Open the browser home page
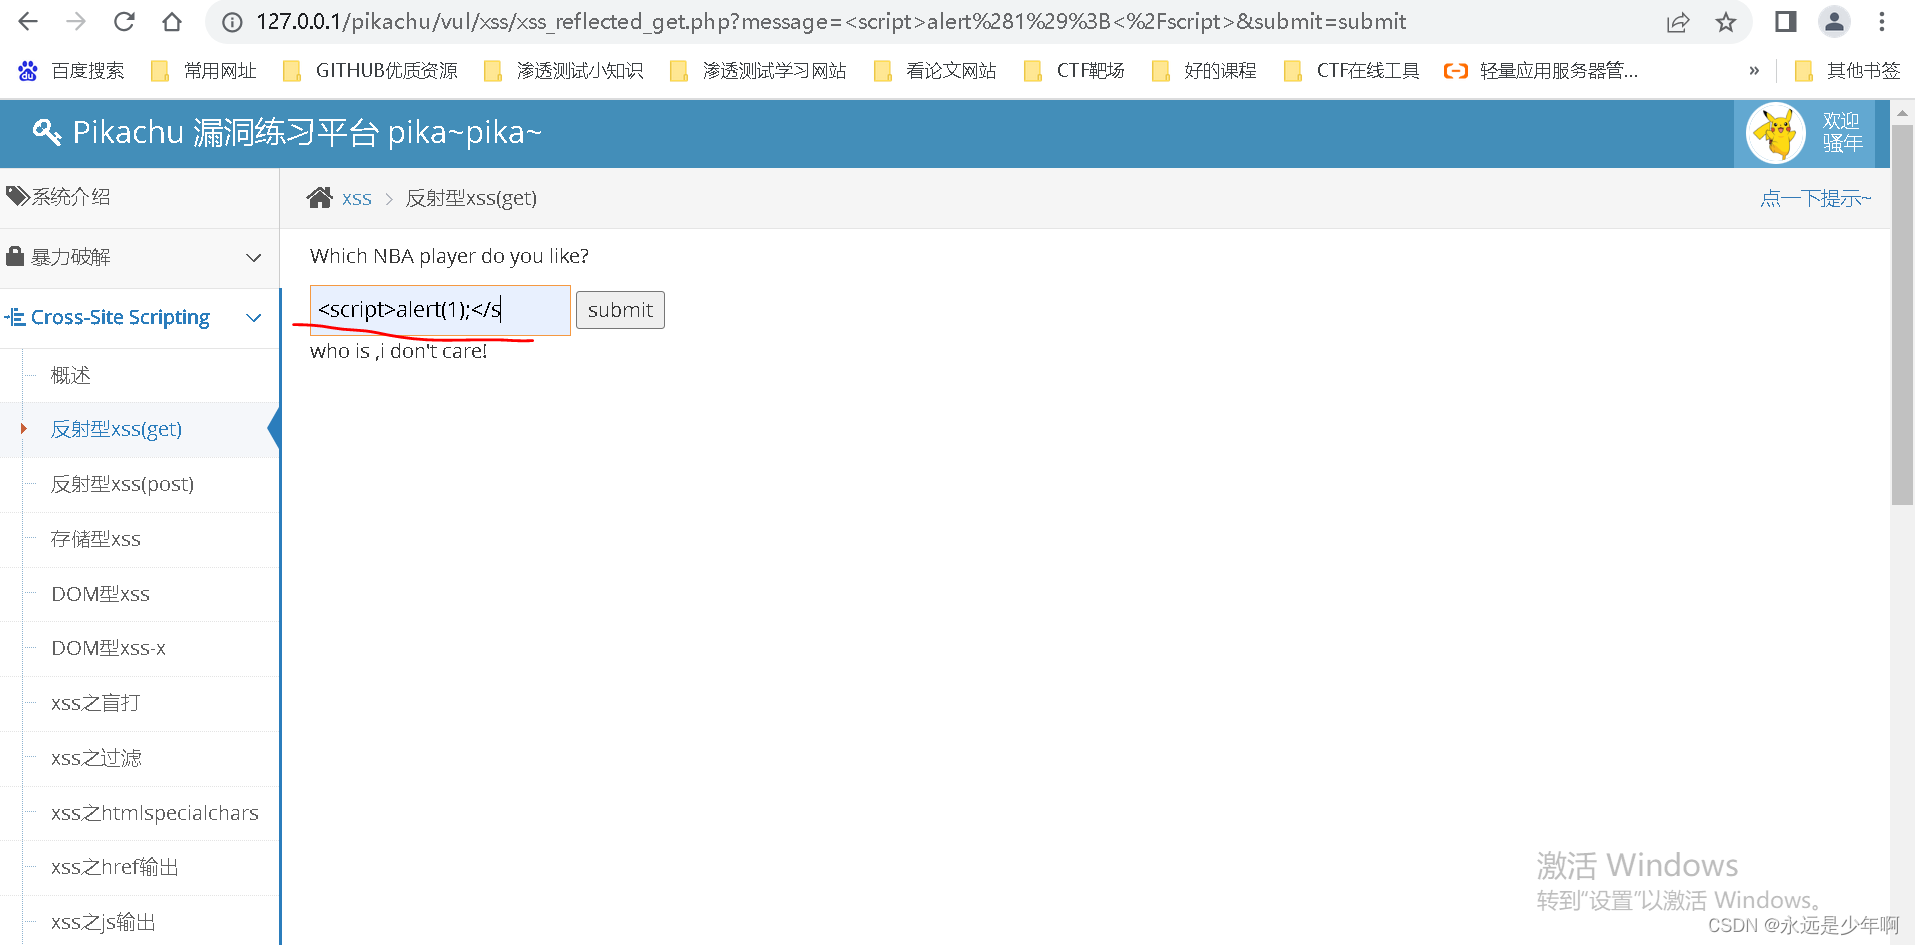The width and height of the screenshot is (1915, 945). coord(172,21)
